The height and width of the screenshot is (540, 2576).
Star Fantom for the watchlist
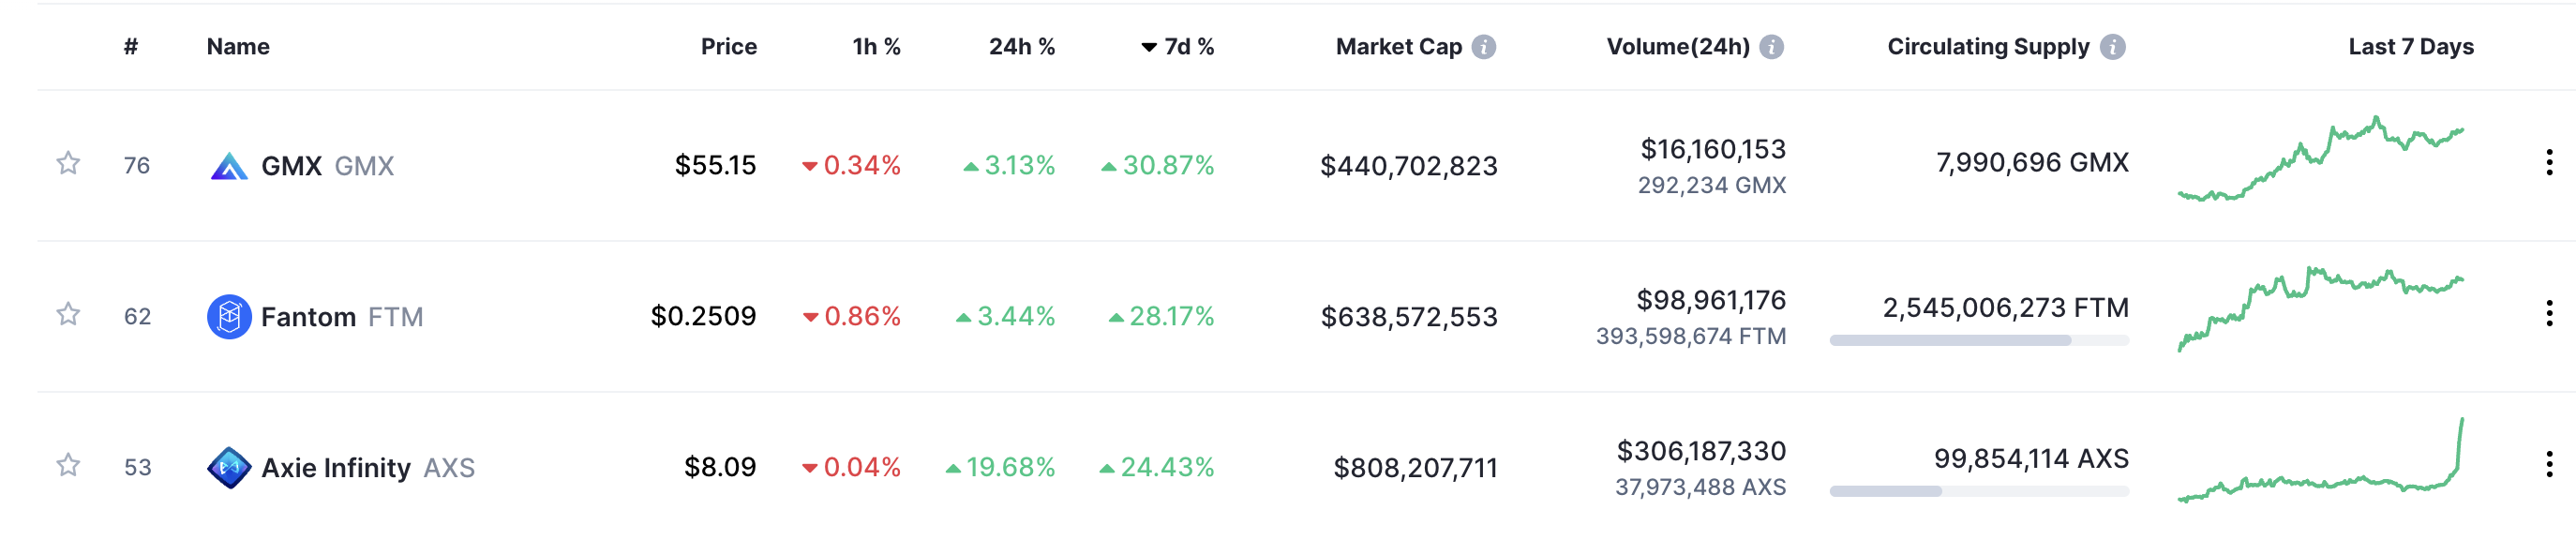68,314
